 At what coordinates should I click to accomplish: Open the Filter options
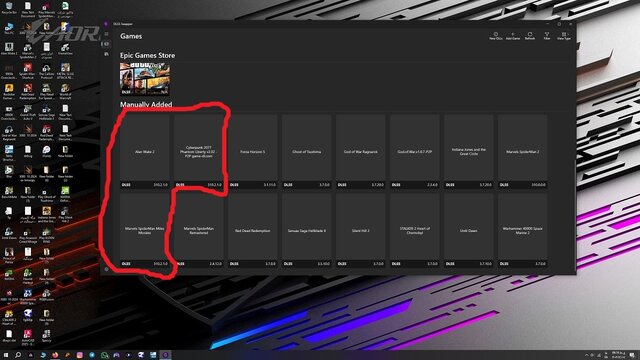[x=547, y=36]
